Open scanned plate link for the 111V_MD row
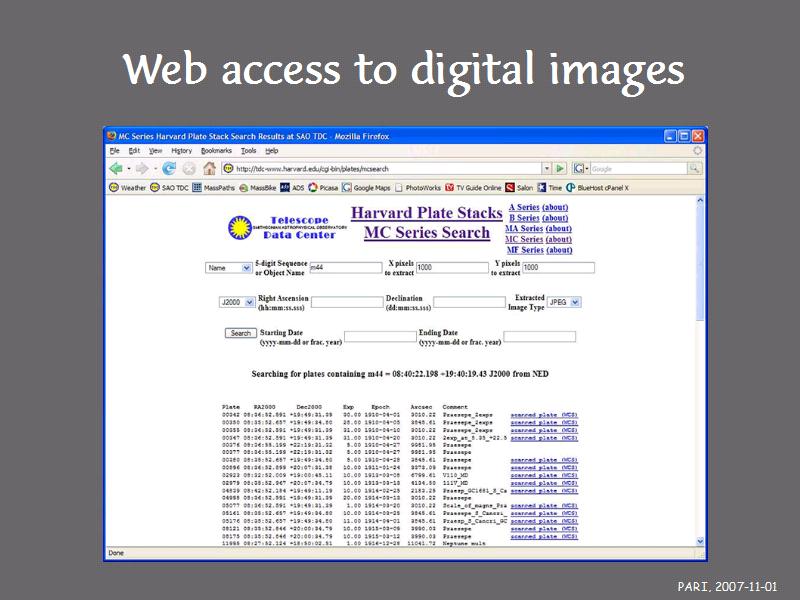The height and width of the screenshot is (600, 800). point(544,483)
